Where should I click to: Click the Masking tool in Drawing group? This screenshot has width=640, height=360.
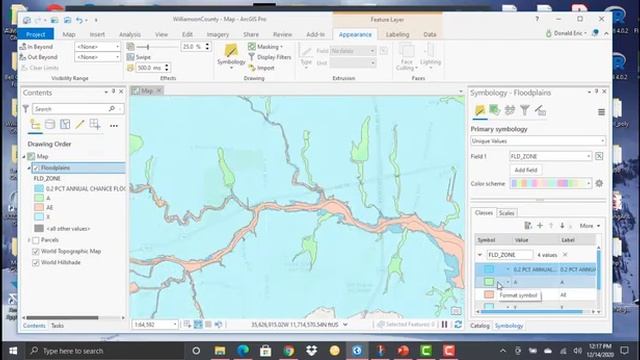[x=264, y=47]
